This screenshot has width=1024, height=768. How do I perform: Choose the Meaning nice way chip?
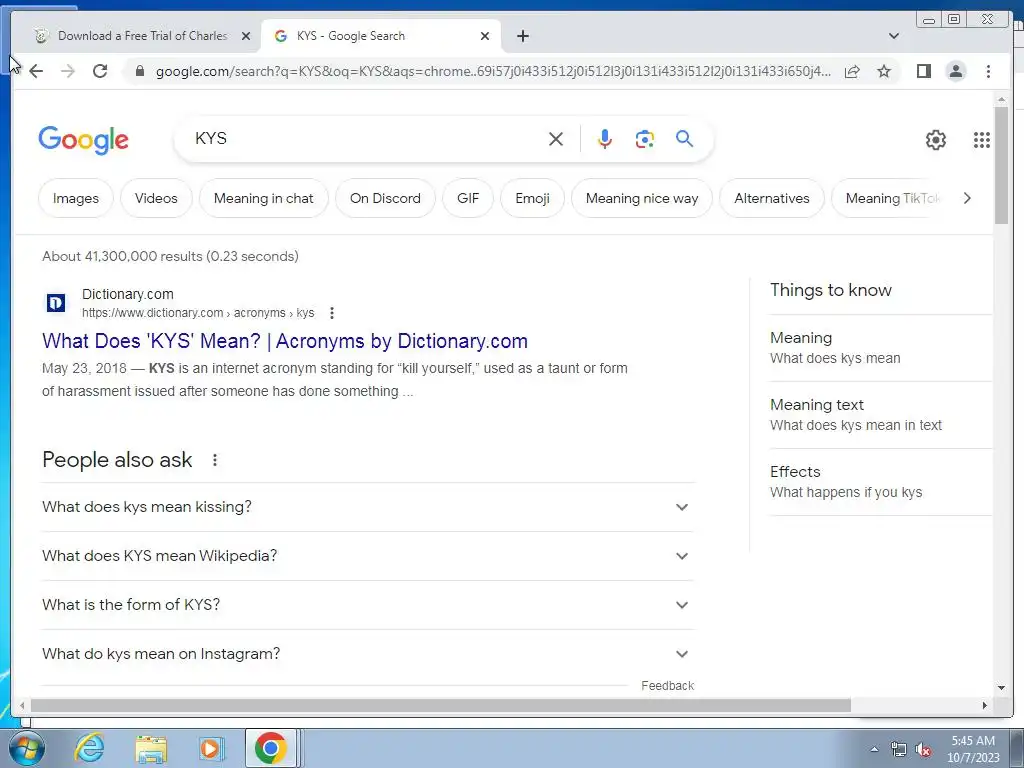point(642,199)
